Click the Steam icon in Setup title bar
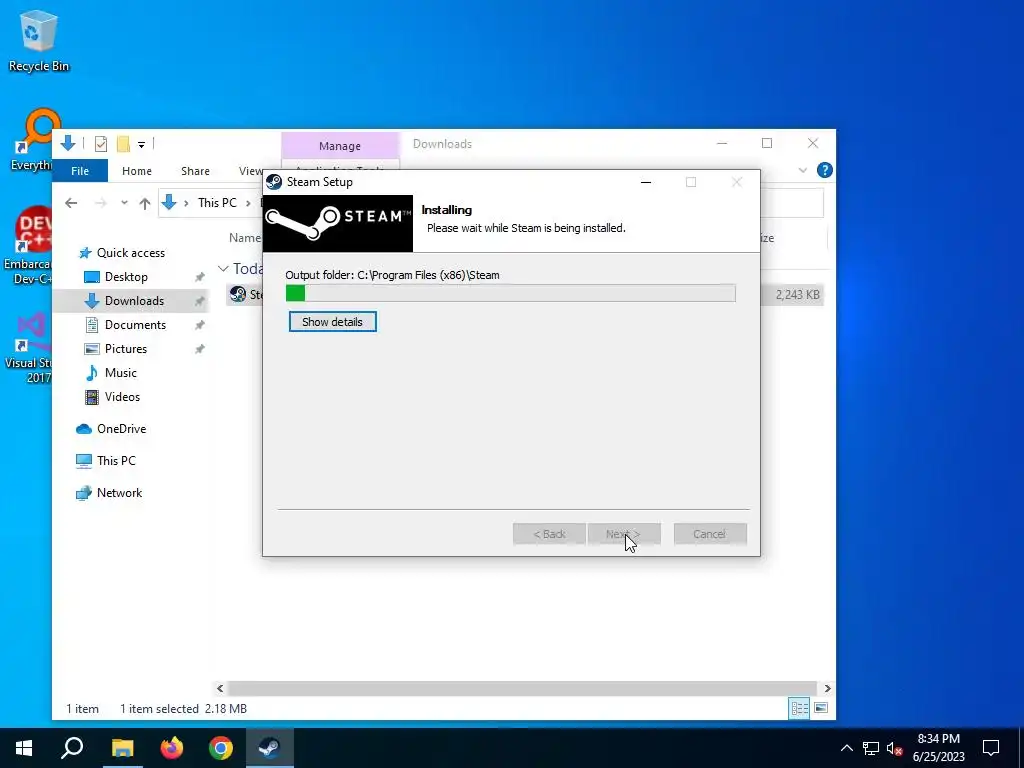1024x768 pixels. pyautogui.click(x=274, y=182)
